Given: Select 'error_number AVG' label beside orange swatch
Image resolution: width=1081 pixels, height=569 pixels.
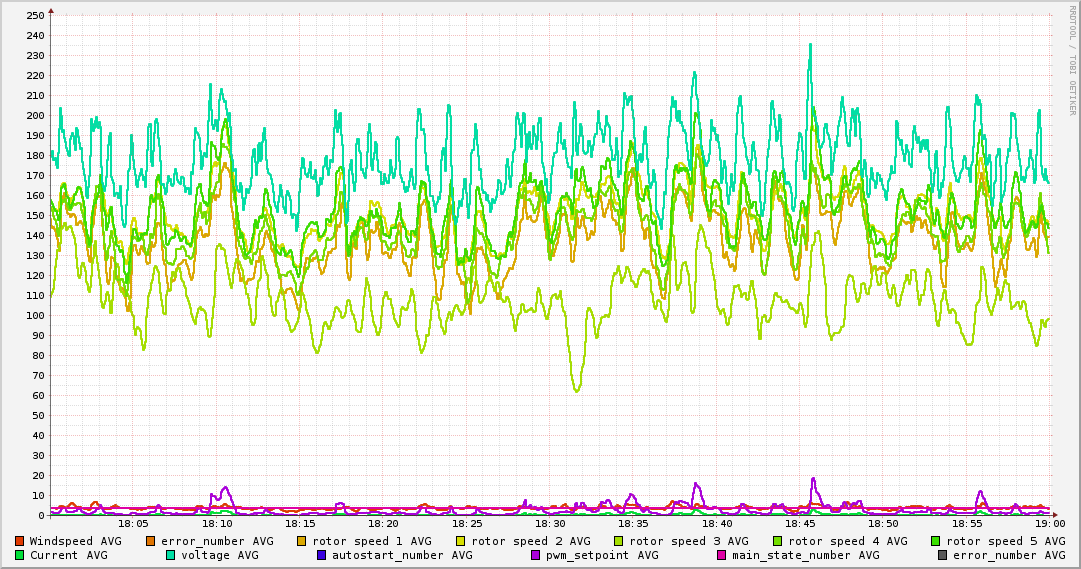Looking at the screenshot, I should pos(217,541).
